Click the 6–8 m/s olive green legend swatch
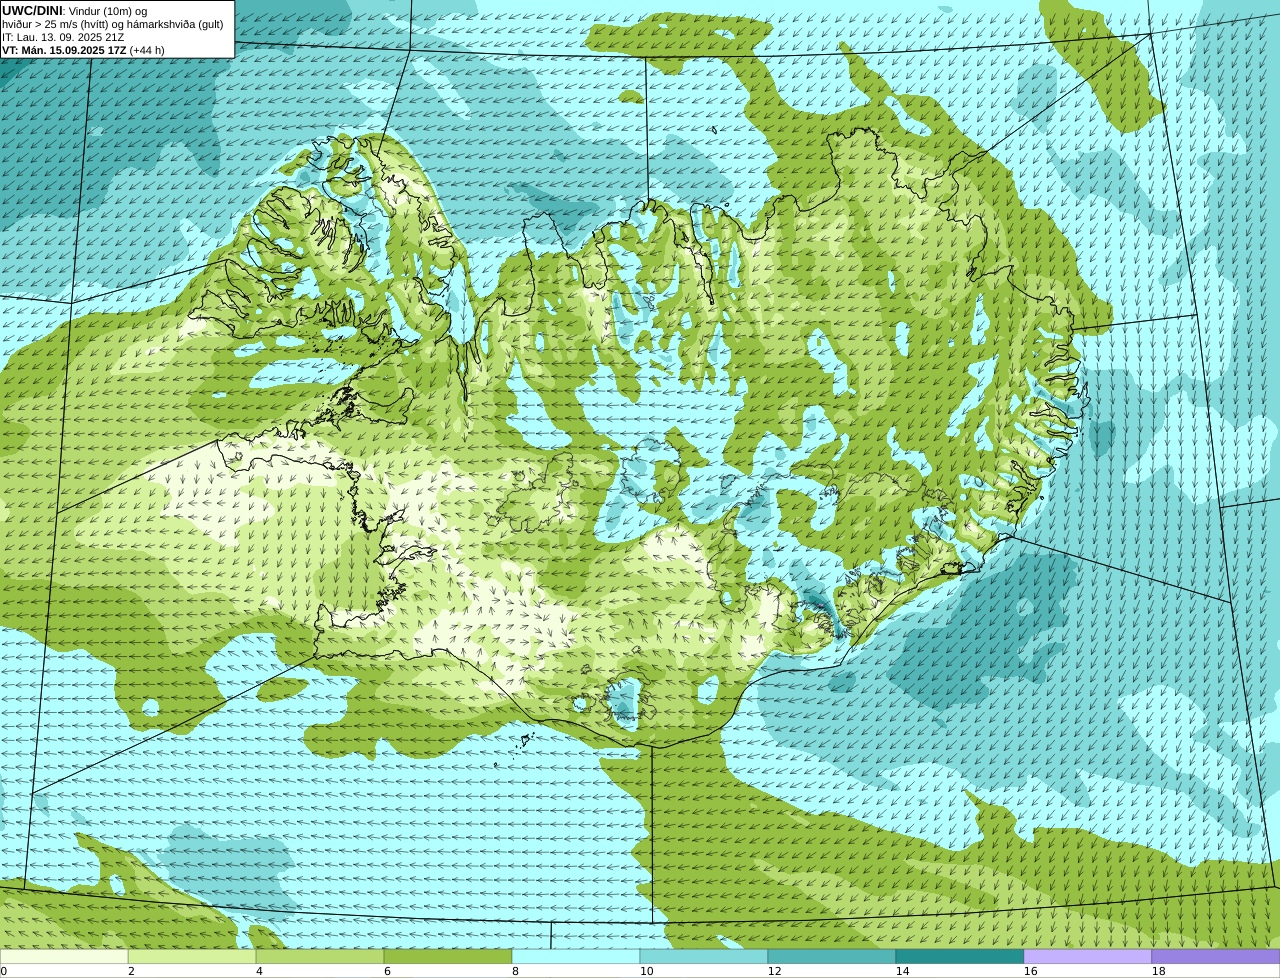The height and width of the screenshot is (978, 1280). tap(448, 956)
